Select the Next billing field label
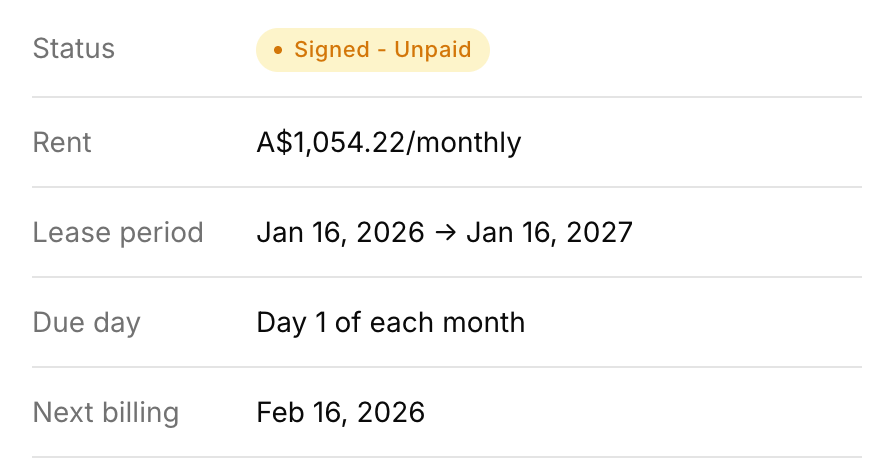This screenshot has height=462, width=888. tap(106, 412)
